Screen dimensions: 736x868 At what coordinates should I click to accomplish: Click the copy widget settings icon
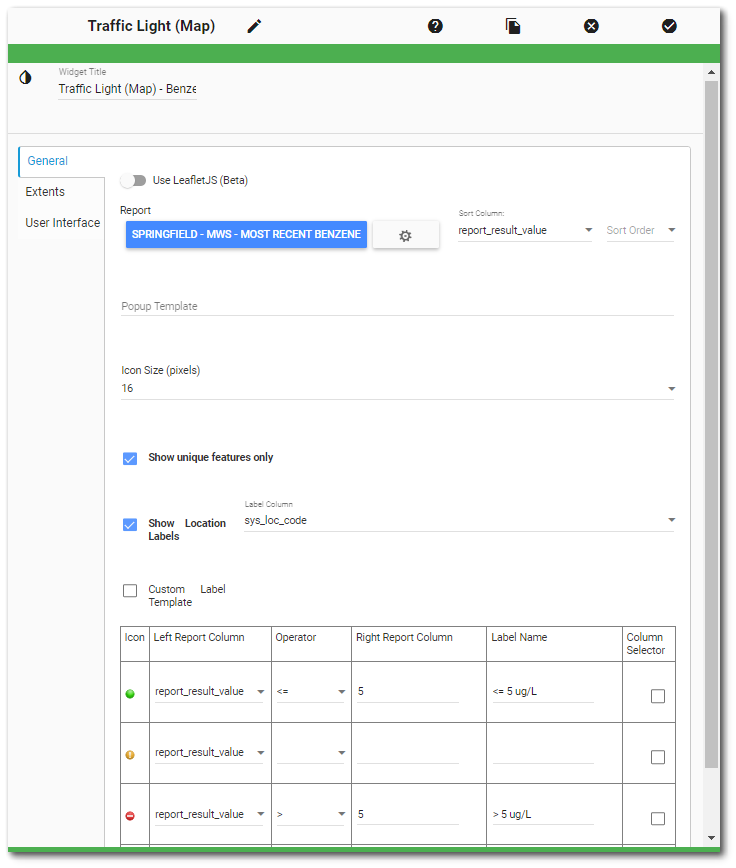point(513,26)
